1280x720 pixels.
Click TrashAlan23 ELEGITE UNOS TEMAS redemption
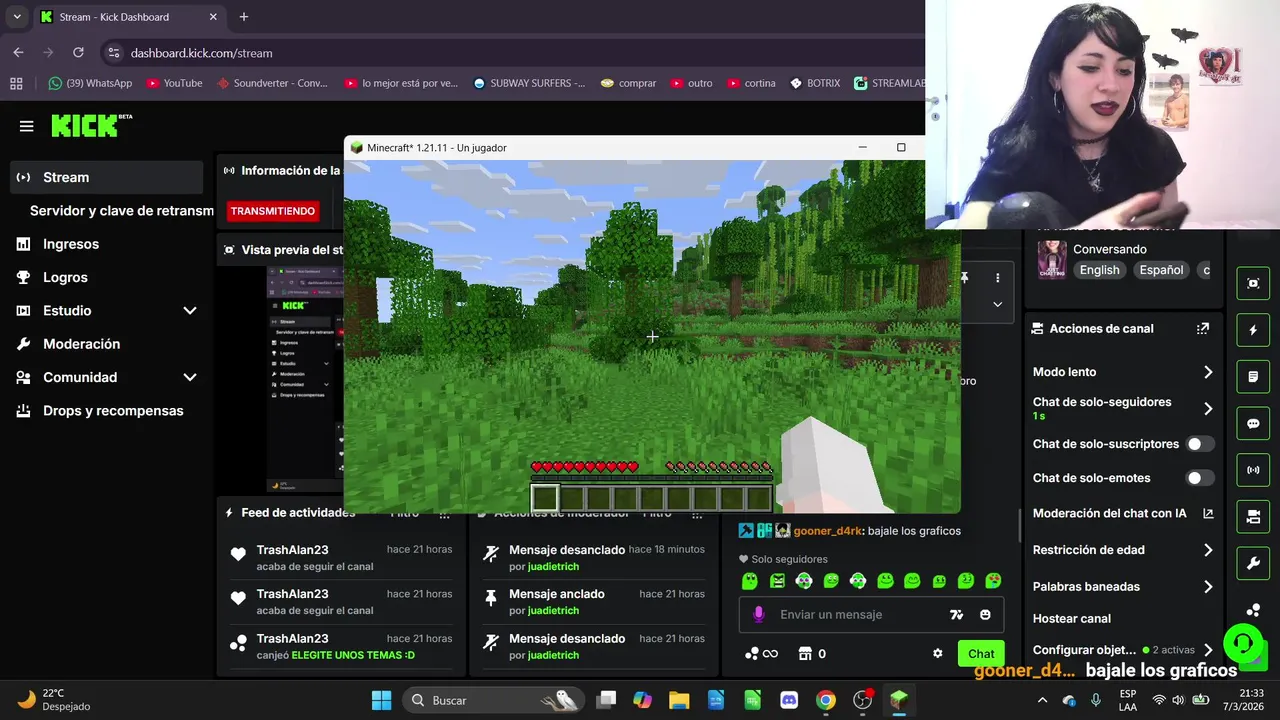click(x=353, y=655)
